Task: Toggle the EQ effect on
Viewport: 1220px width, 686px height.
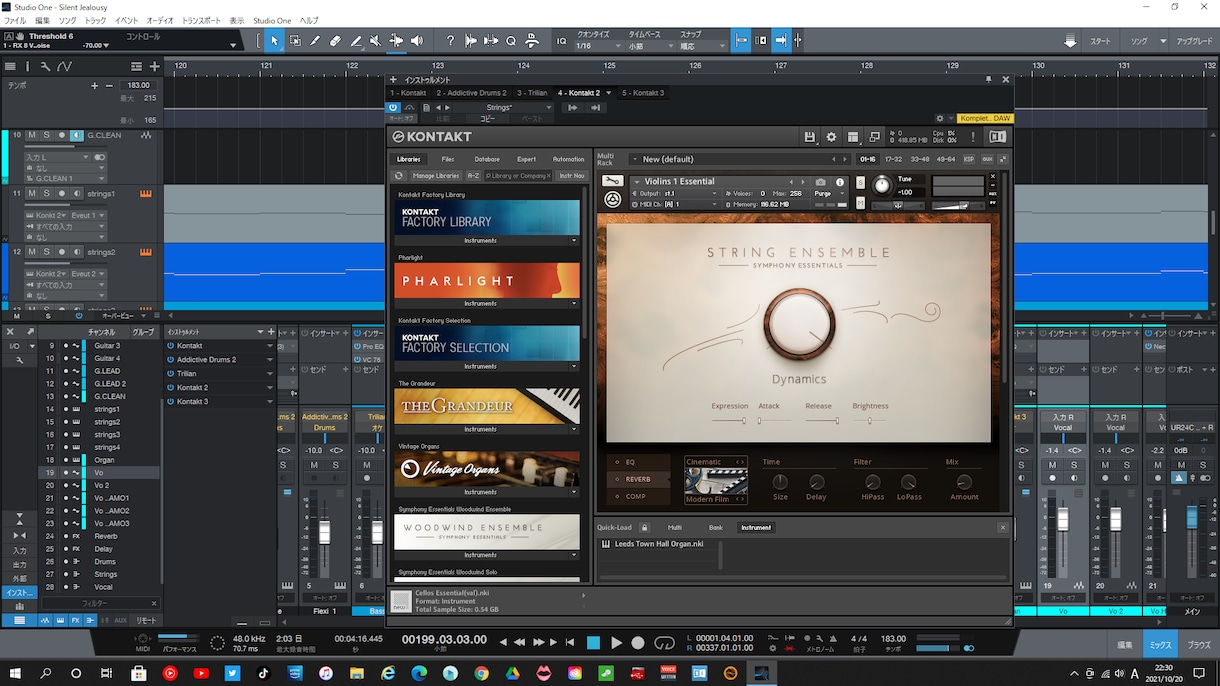Action: click(619, 462)
